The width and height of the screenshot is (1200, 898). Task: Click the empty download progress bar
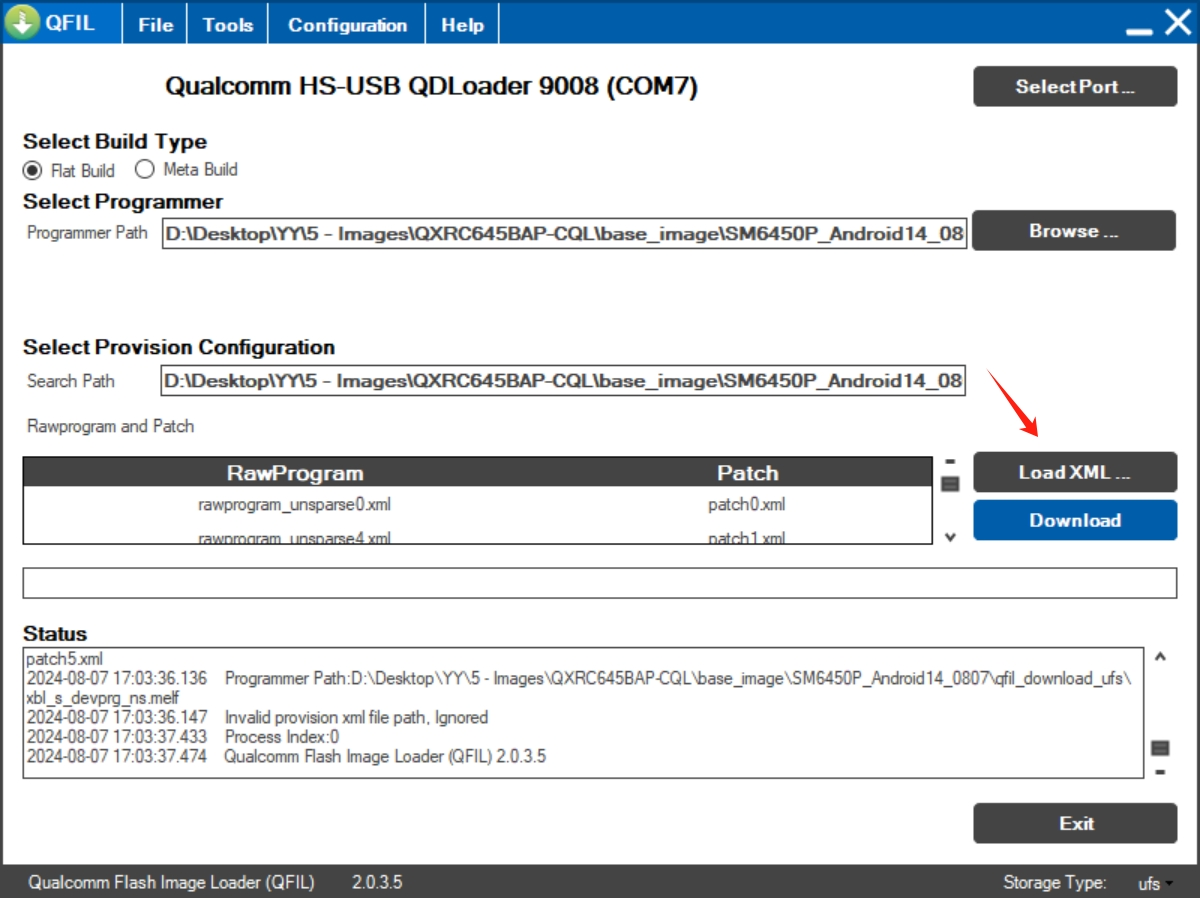[x=599, y=583]
